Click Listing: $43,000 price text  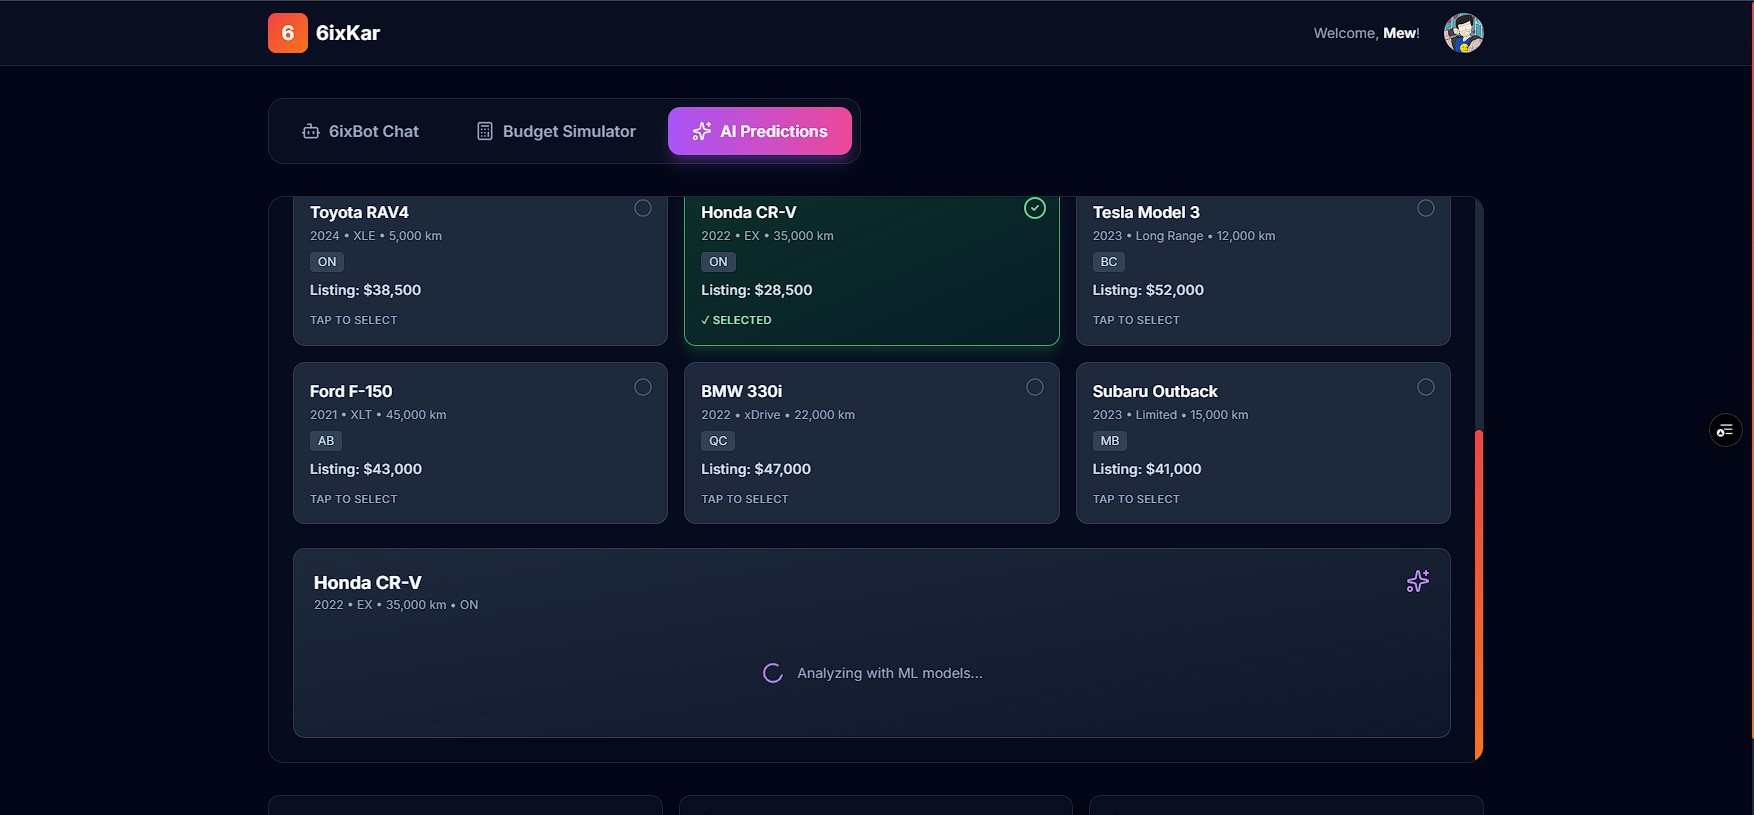[366, 469]
